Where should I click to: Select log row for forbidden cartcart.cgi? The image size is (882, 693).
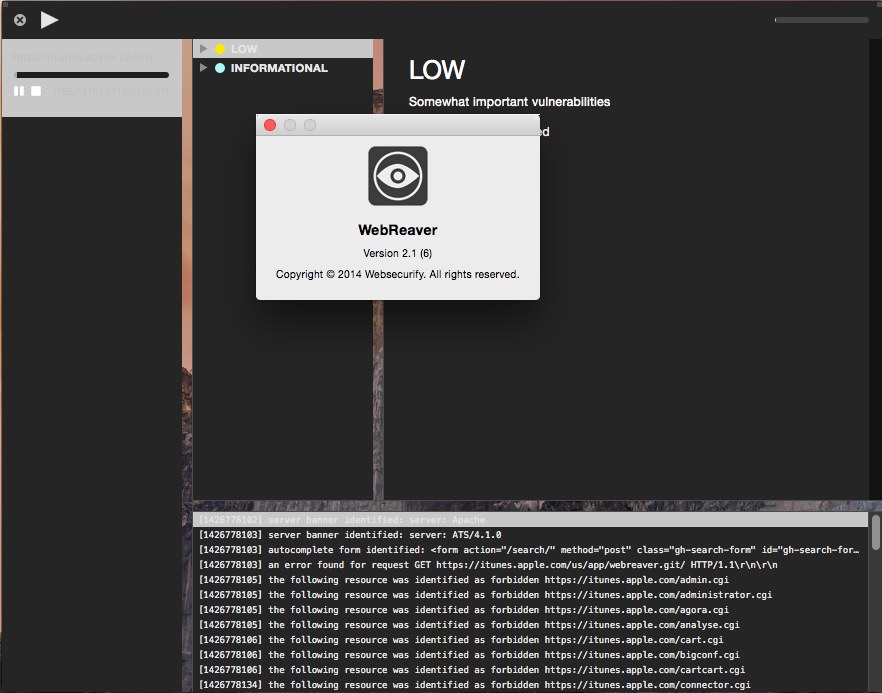pyautogui.click(x=530, y=670)
